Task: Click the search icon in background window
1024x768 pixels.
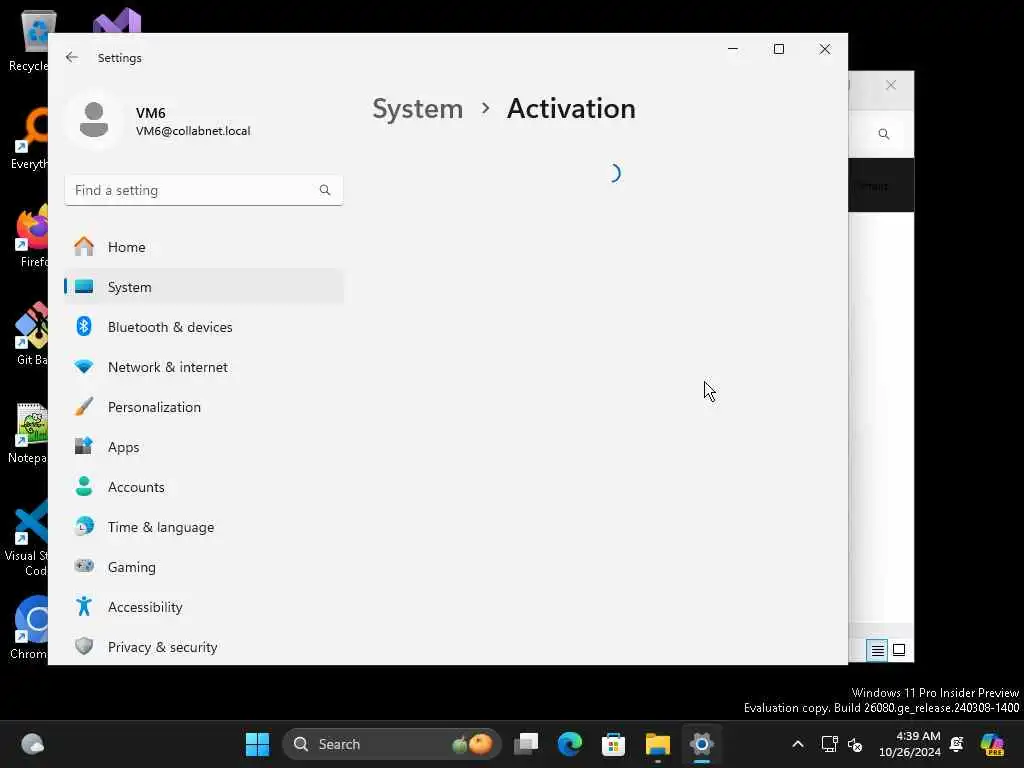Action: pos(884,134)
